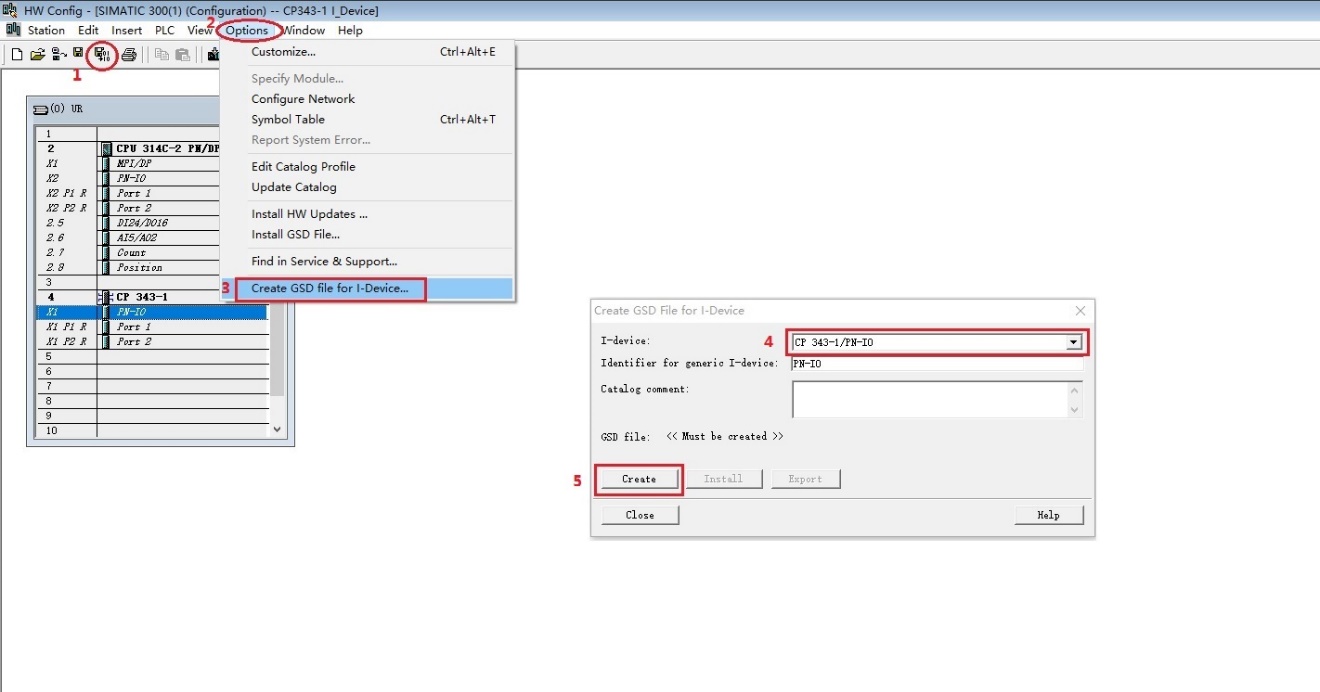This screenshot has height=692, width=1320.
Task: Select empty slot 10 in the rack
Action: click(152, 431)
